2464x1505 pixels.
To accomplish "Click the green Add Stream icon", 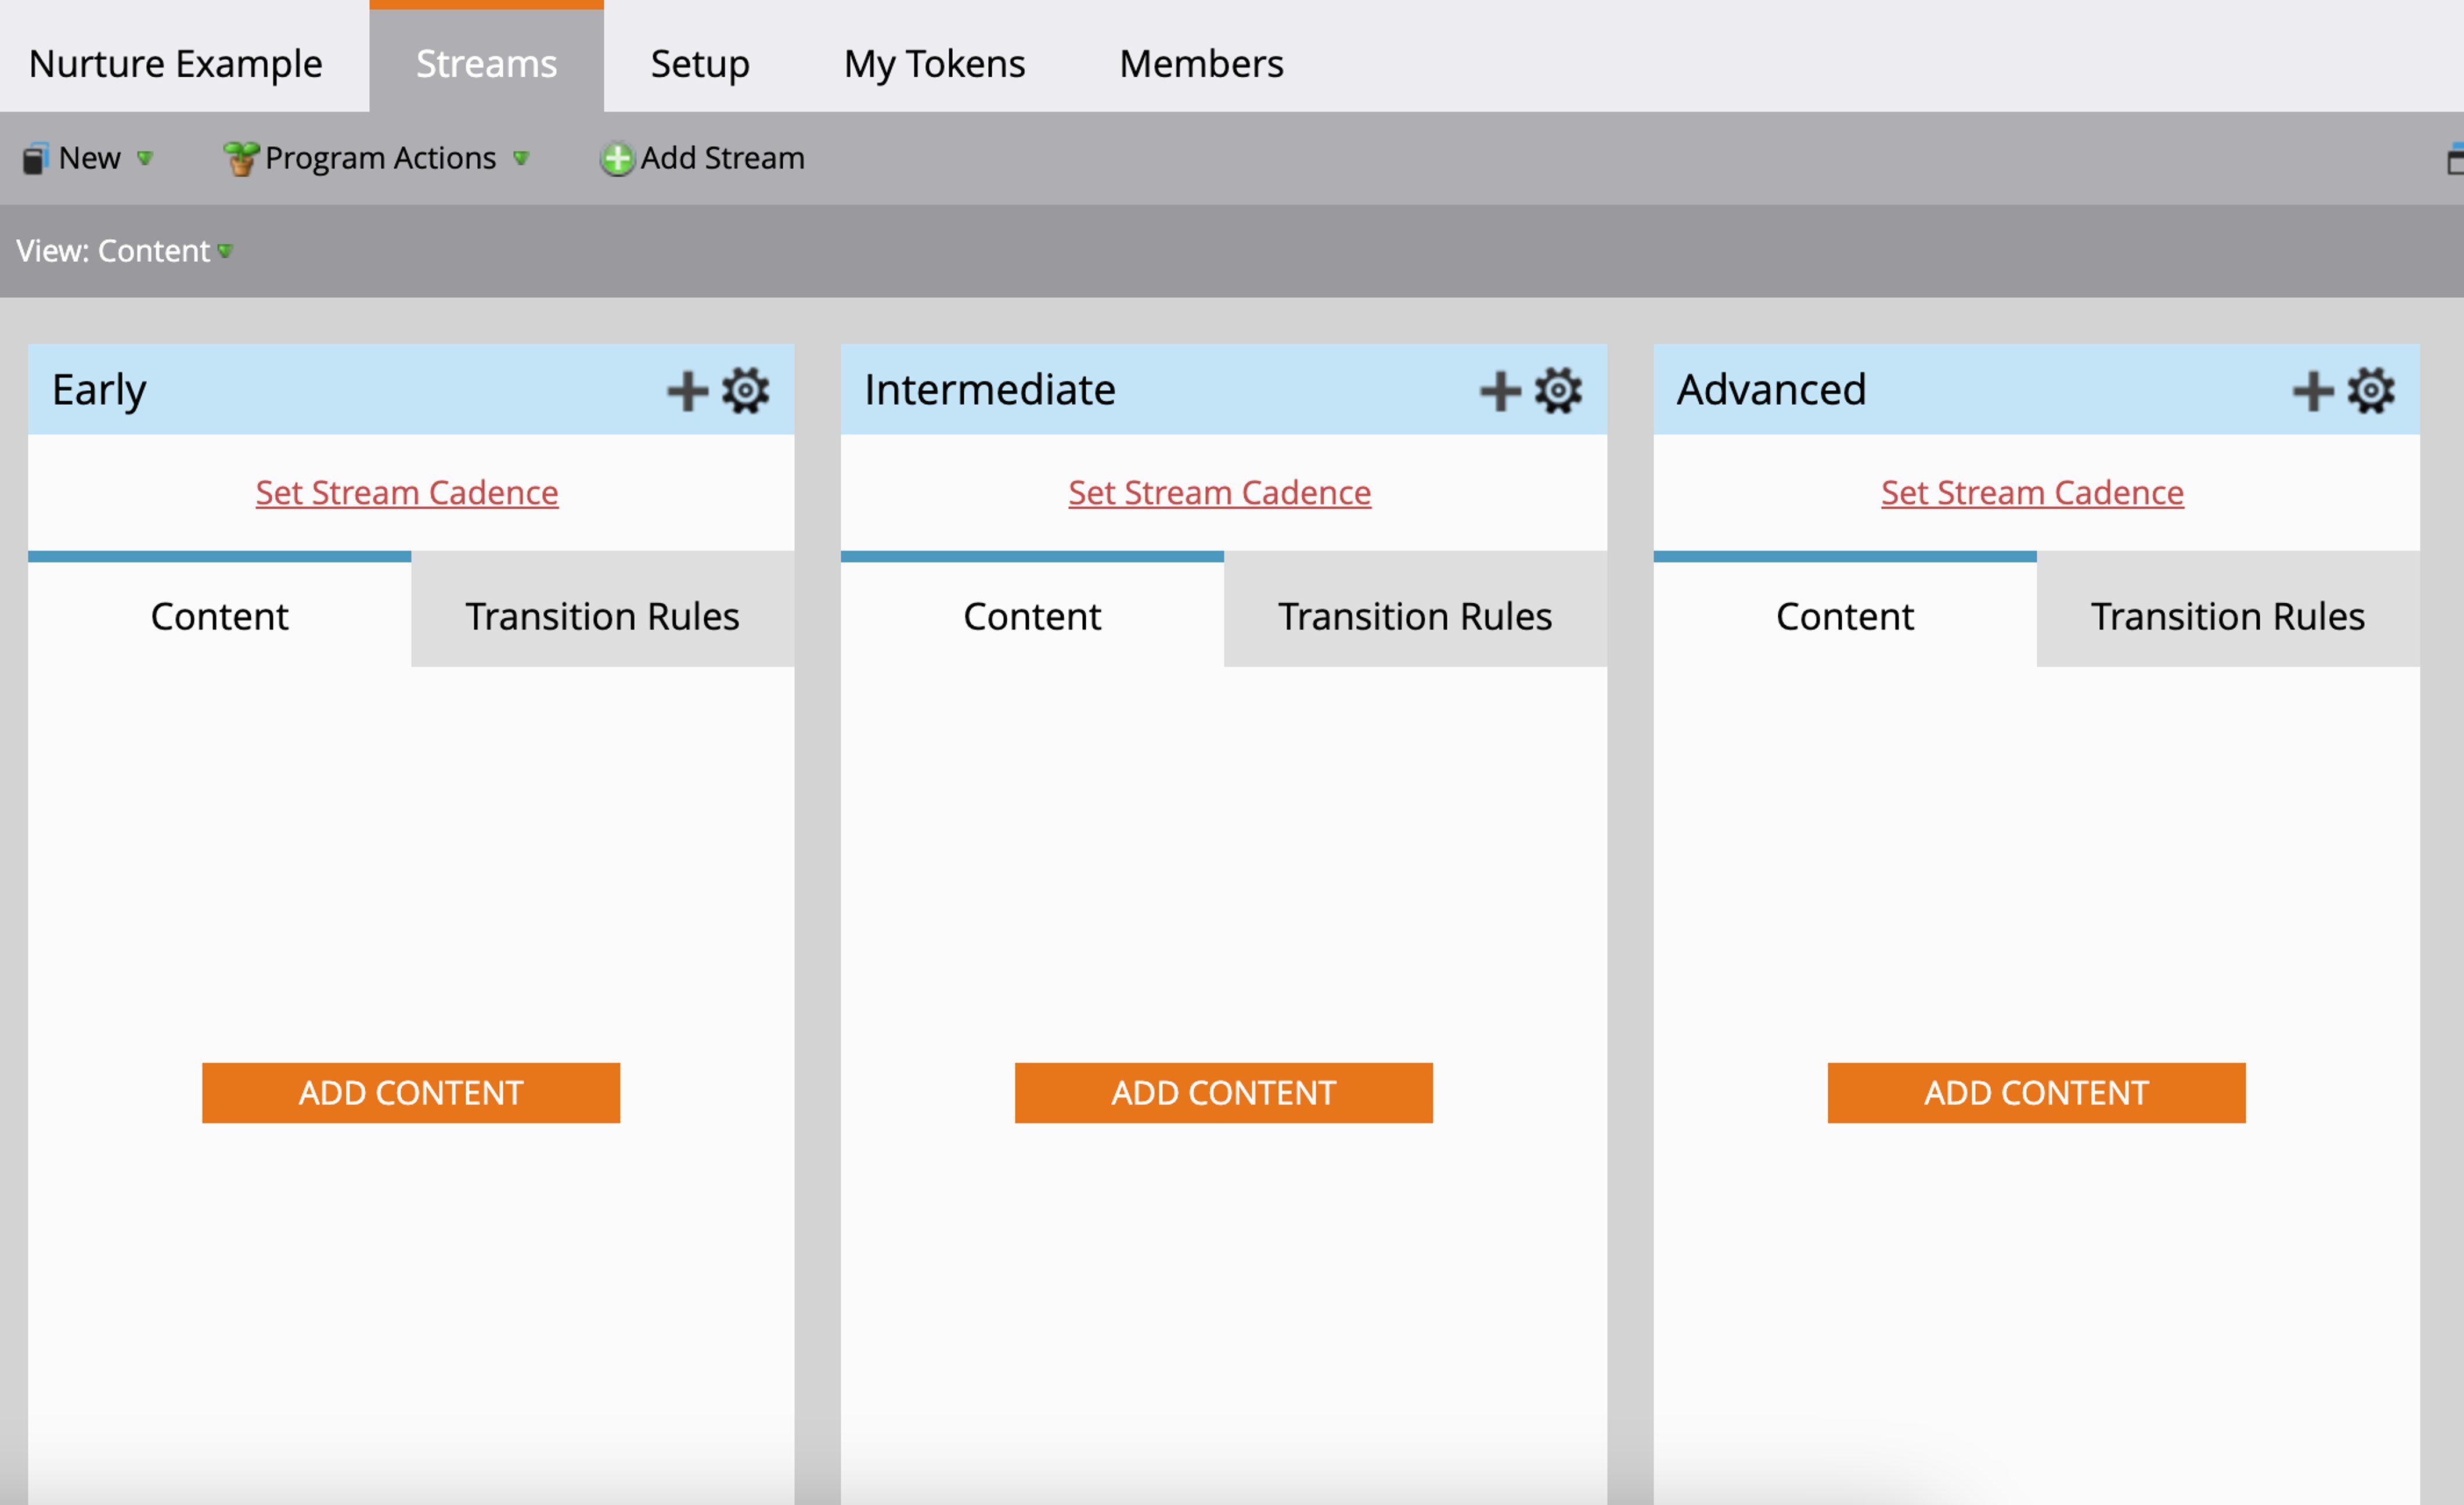I will pos(617,159).
